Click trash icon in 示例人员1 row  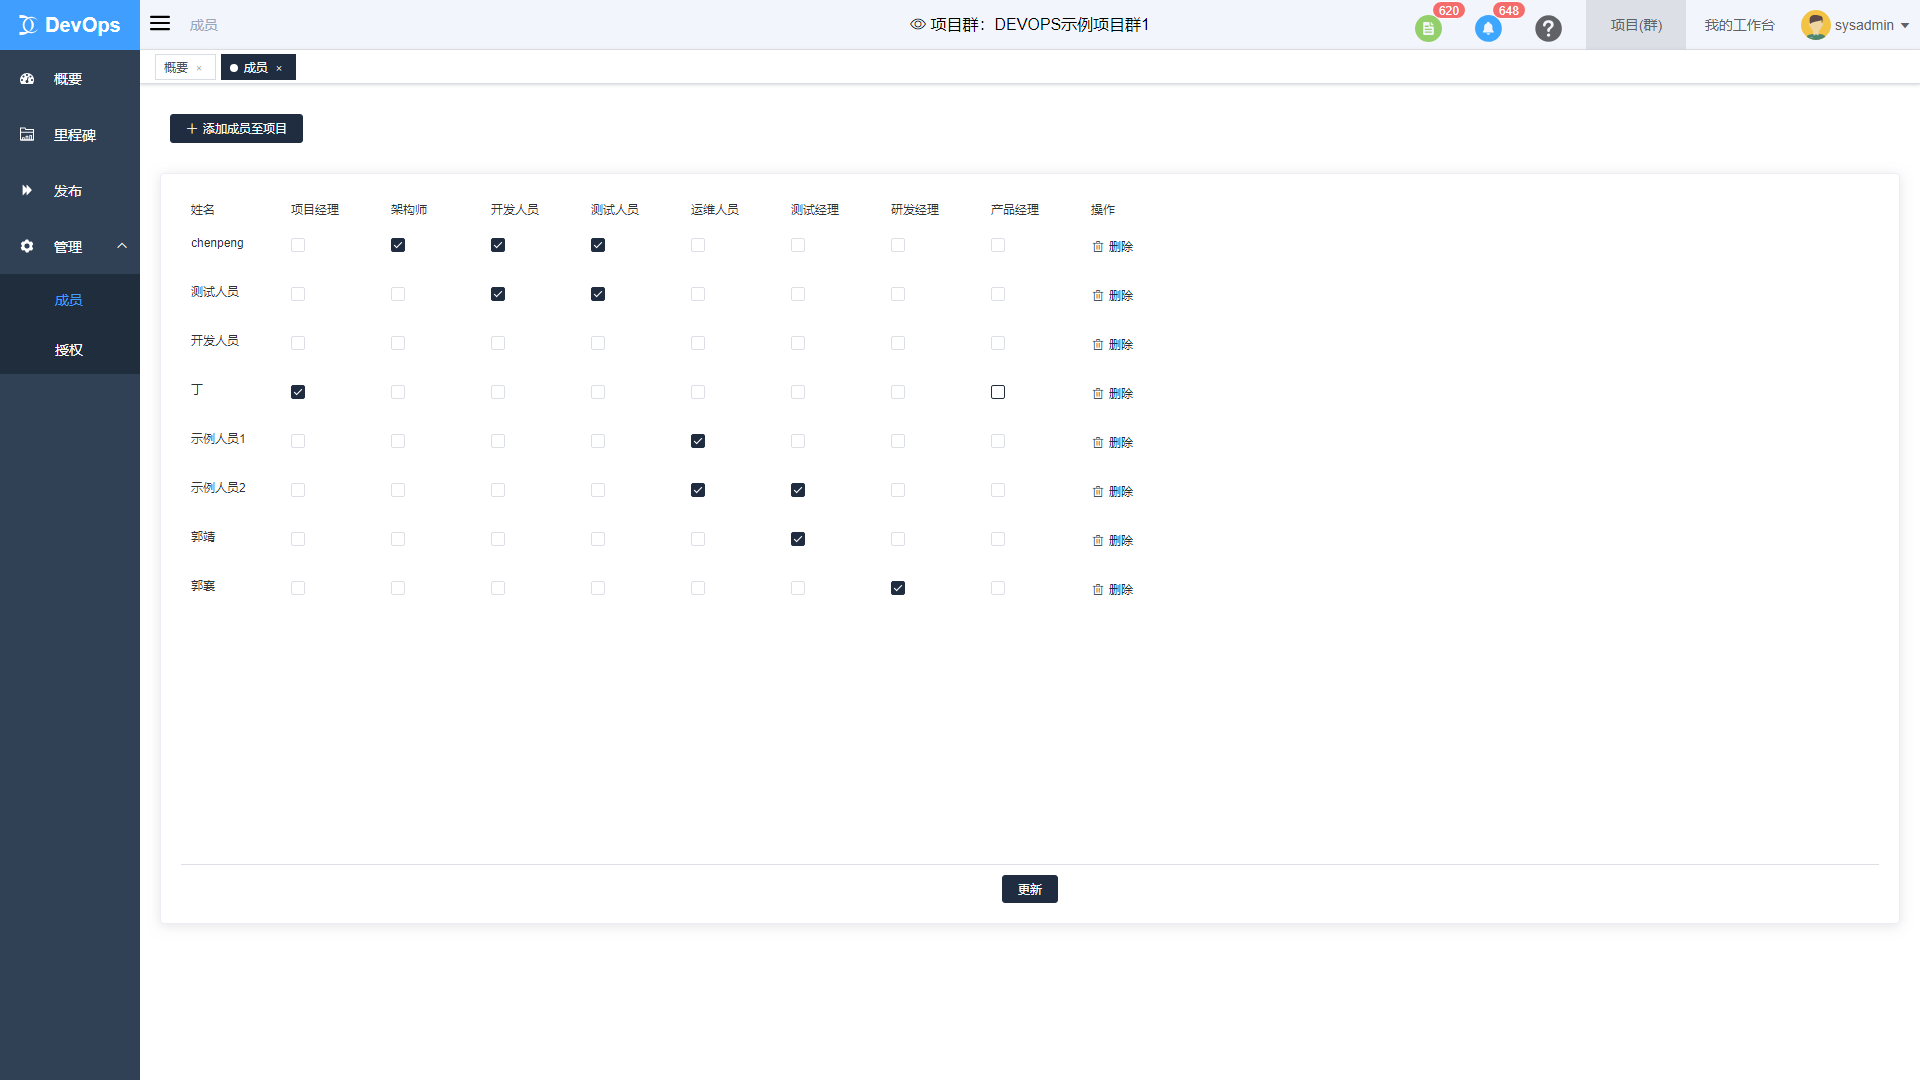(1098, 443)
